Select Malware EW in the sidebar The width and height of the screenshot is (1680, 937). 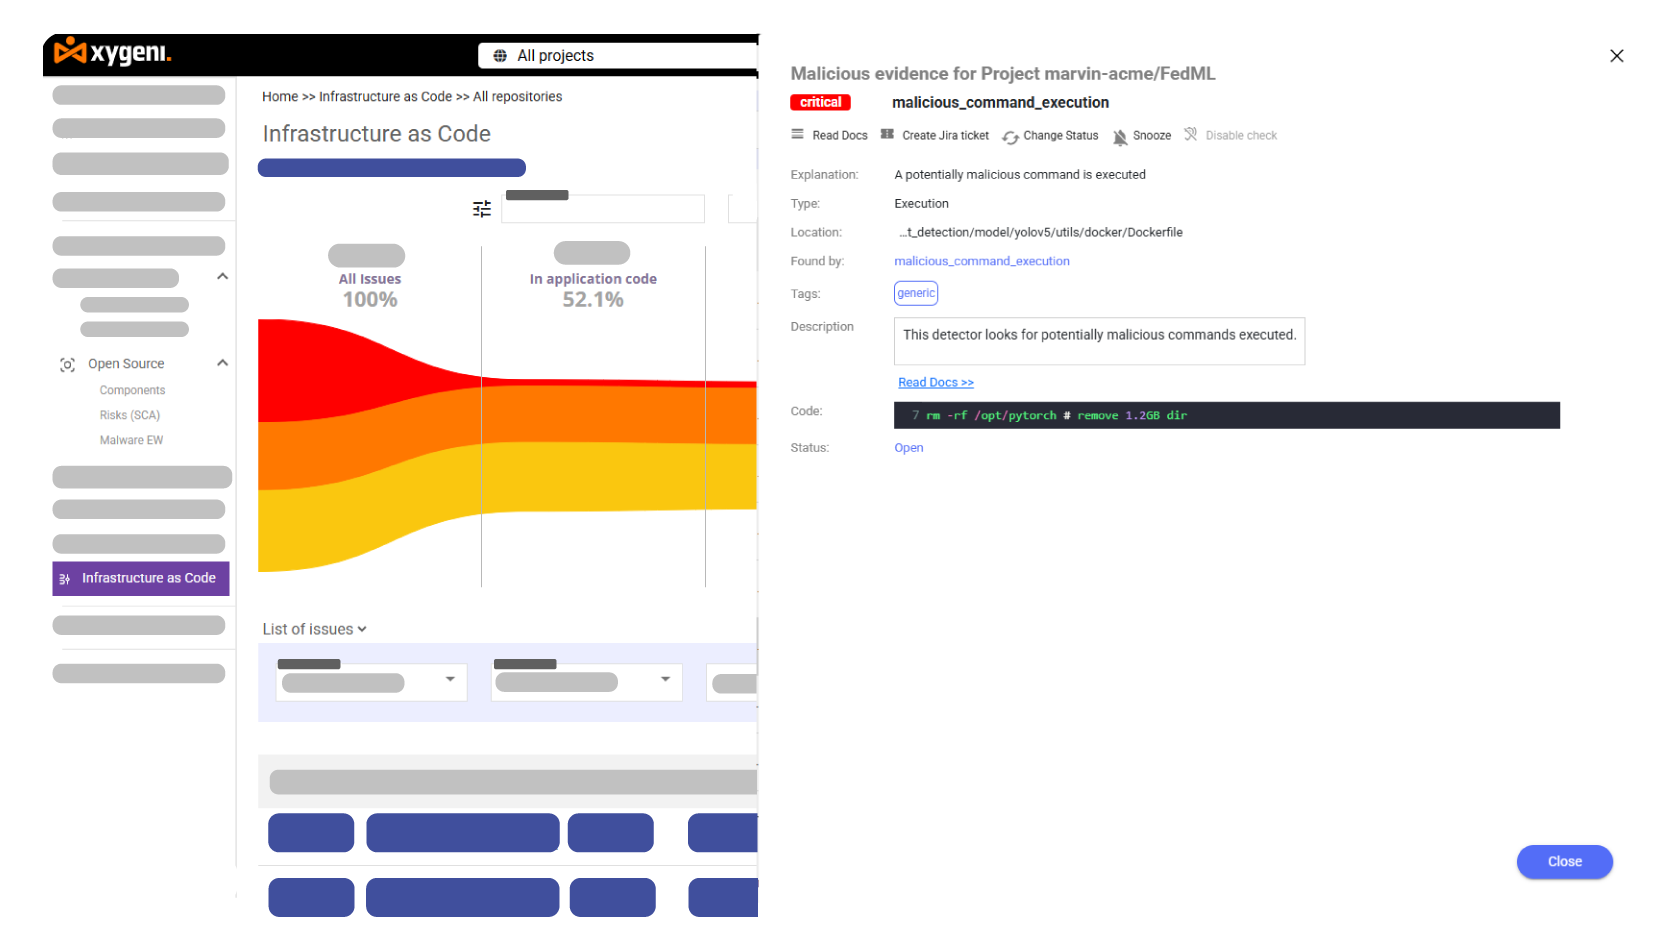(131, 441)
